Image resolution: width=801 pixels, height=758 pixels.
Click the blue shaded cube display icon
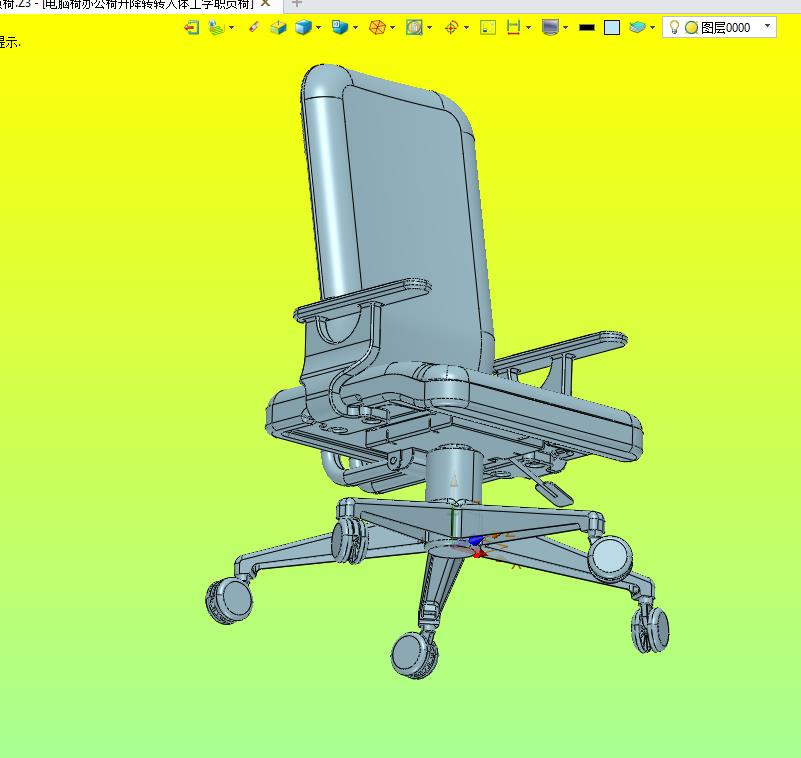(x=303, y=27)
